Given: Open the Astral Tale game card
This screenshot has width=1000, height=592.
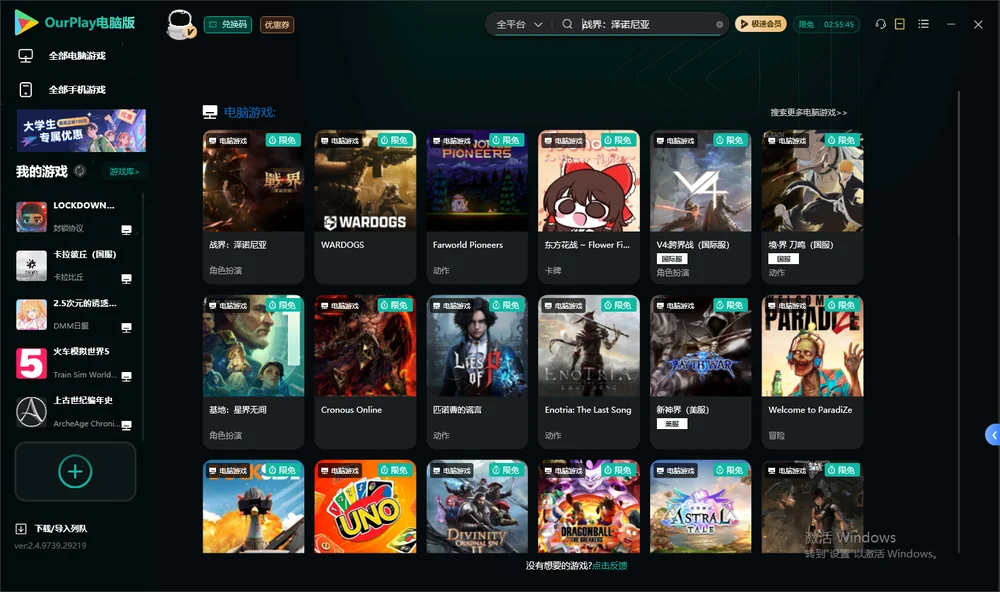Looking at the screenshot, I should [x=701, y=507].
